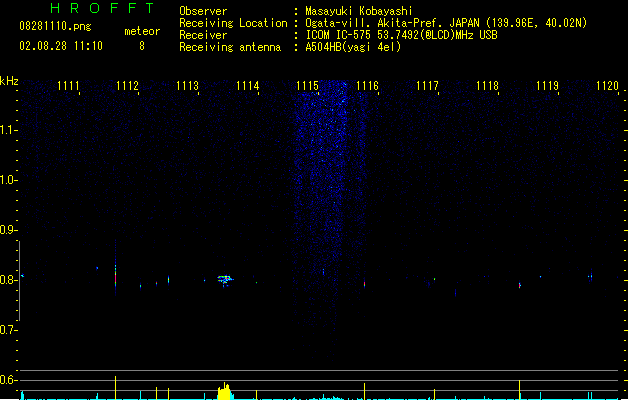The height and width of the screenshot is (400, 629).
Task: Click the meteor label
Action: click(x=142, y=31)
